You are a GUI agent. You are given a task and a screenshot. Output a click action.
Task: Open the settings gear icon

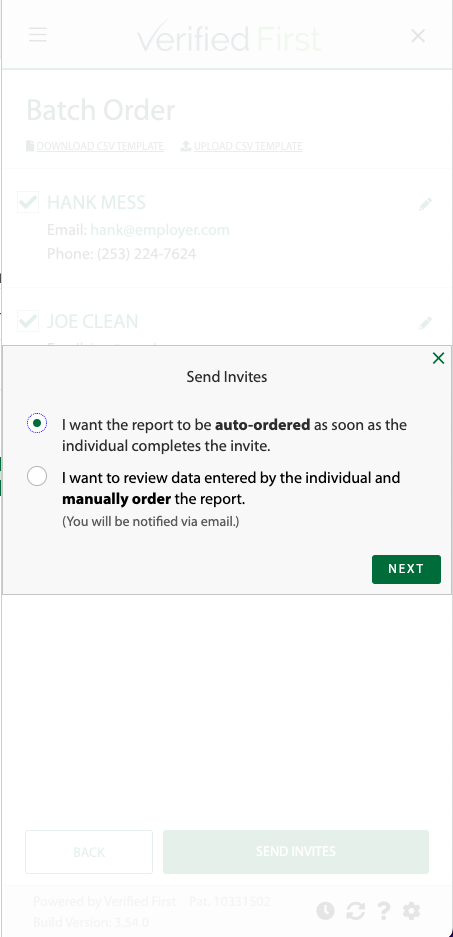tap(411, 911)
